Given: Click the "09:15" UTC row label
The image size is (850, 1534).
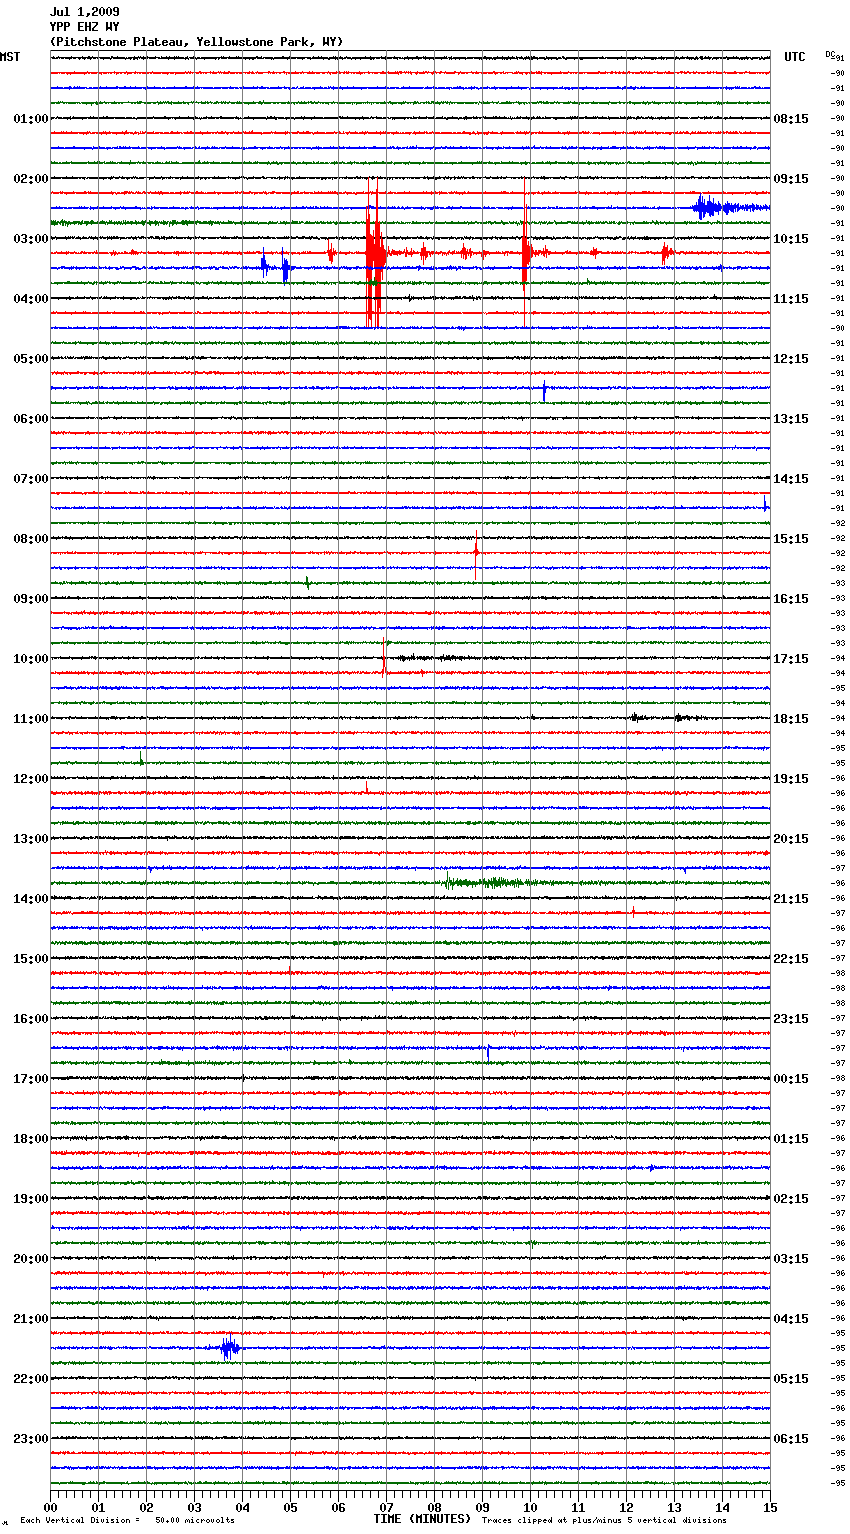Looking at the screenshot, I should pos(791,178).
